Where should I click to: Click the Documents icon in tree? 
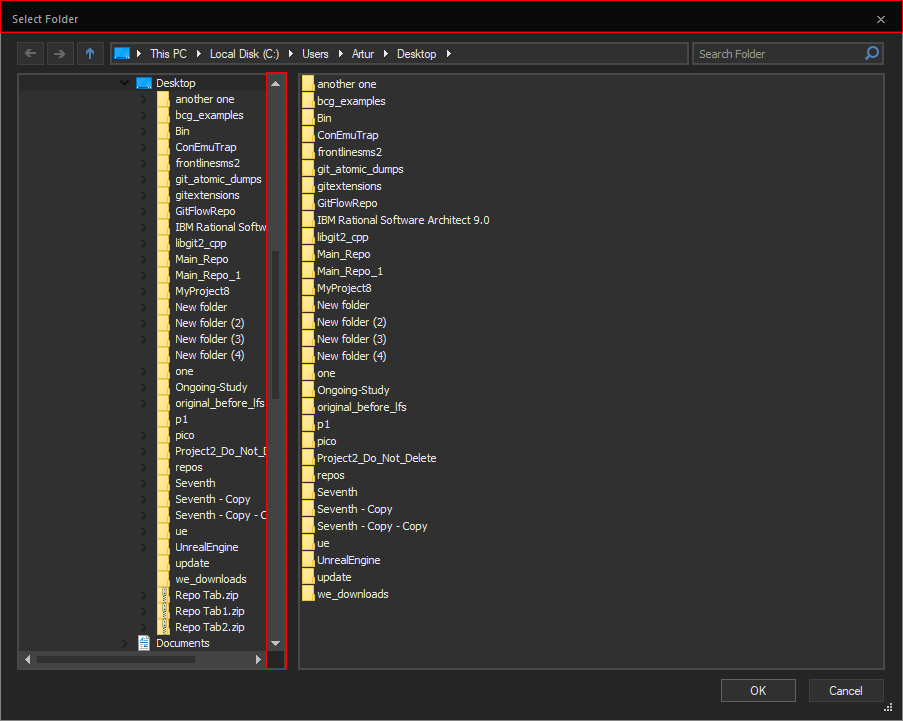[x=144, y=643]
